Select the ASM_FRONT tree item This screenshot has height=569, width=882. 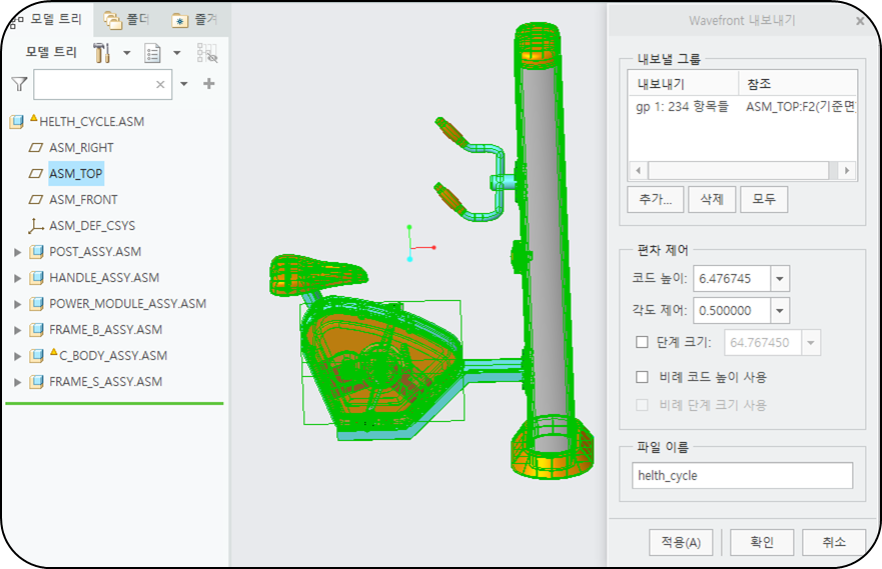pyautogui.click(x=83, y=200)
